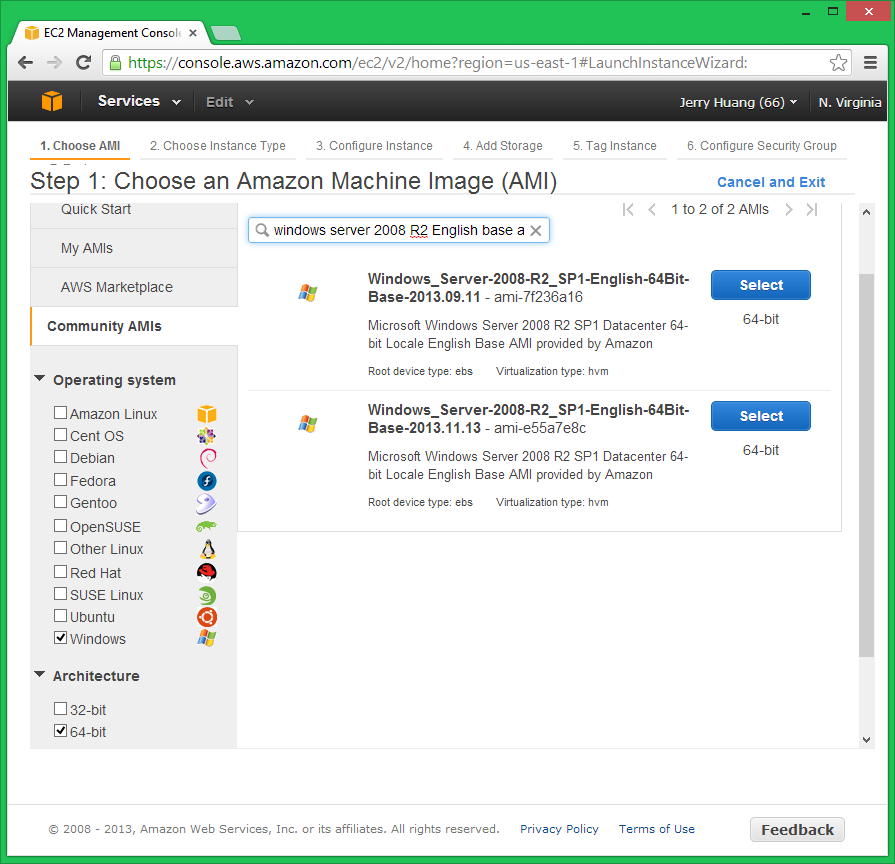This screenshot has width=895, height=864.
Task: Check the Debian checkbox
Action: tap(61, 457)
